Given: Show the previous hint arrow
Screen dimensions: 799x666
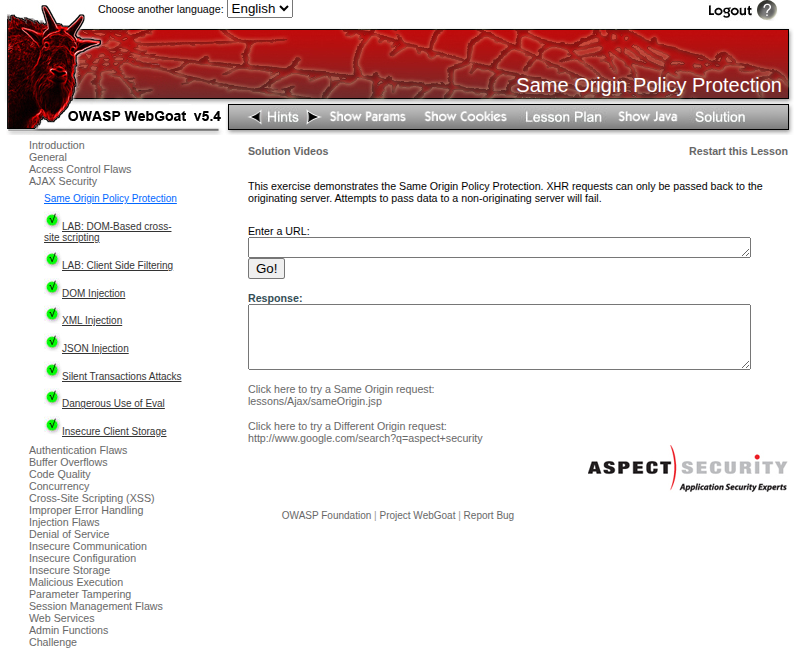Looking at the screenshot, I should [255, 117].
